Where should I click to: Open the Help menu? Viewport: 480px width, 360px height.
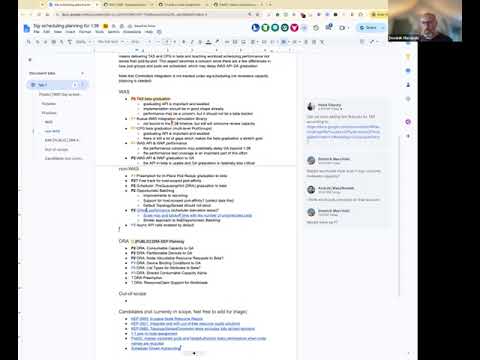coord(149,32)
